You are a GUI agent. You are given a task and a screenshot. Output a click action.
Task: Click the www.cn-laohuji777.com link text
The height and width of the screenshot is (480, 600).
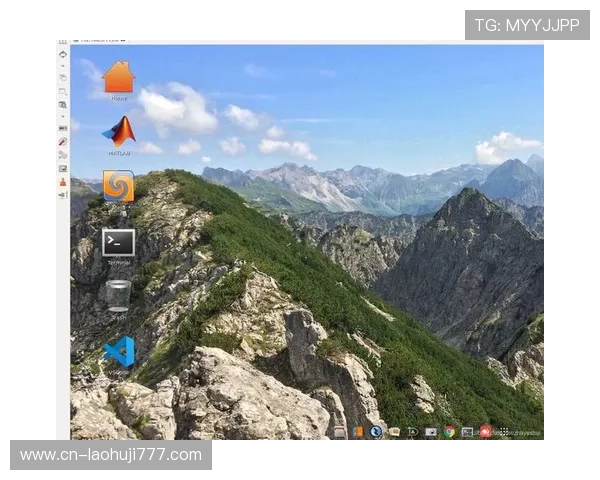[111, 455]
